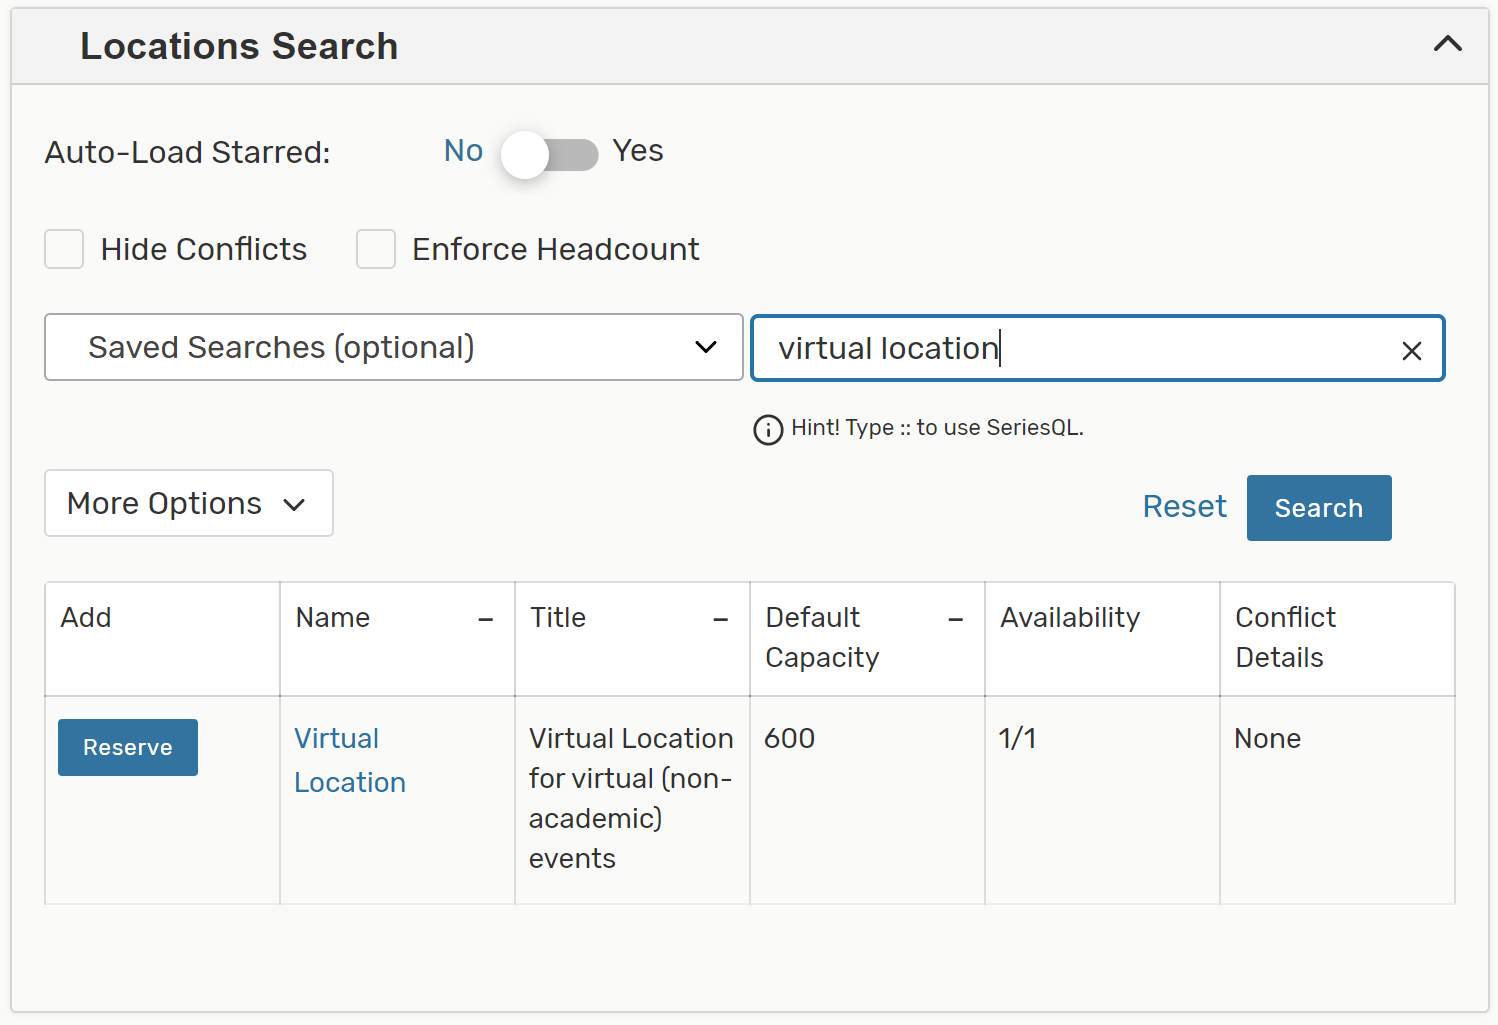Click the Availability column header

1070,618
